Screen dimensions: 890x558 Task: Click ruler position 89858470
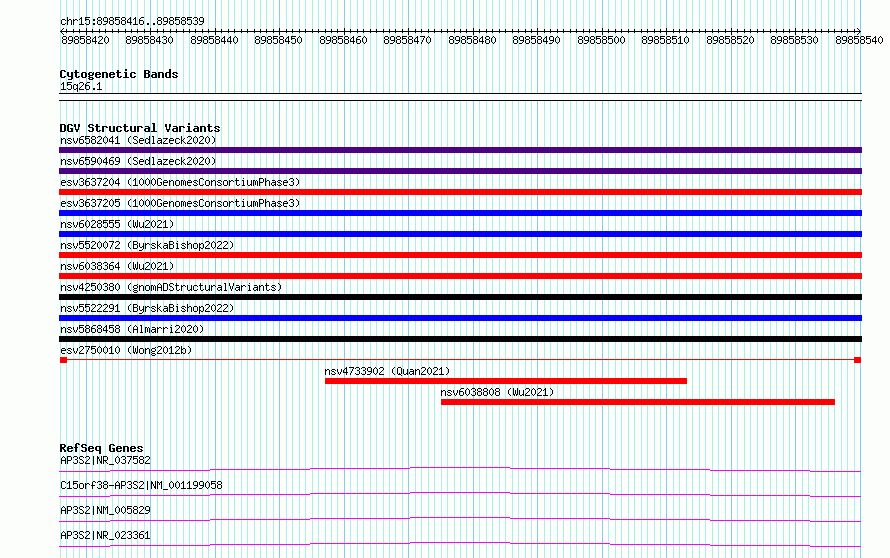pos(407,40)
